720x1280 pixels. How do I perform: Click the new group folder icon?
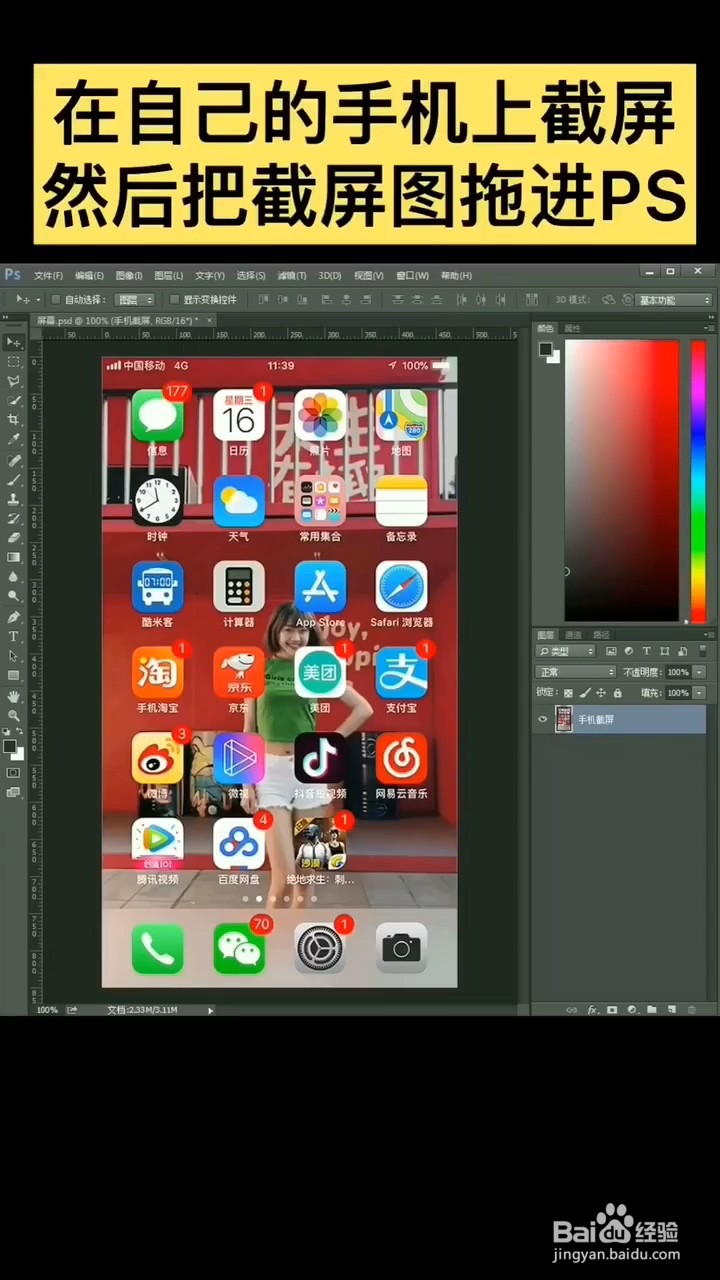pos(652,1010)
